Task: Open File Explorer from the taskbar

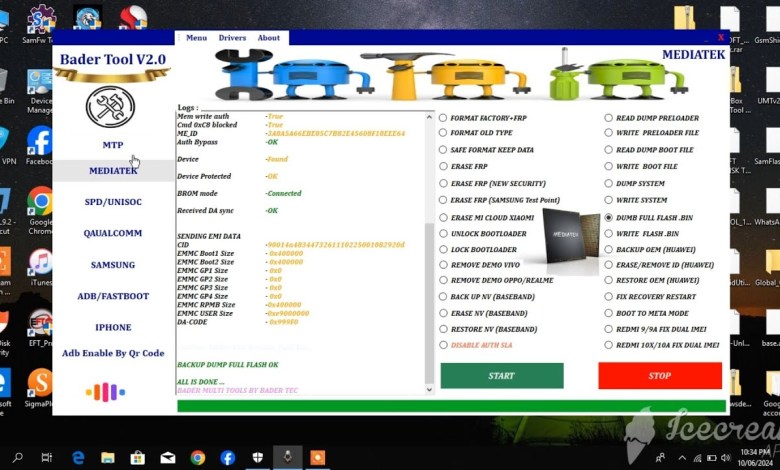Action: coord(107,457)
